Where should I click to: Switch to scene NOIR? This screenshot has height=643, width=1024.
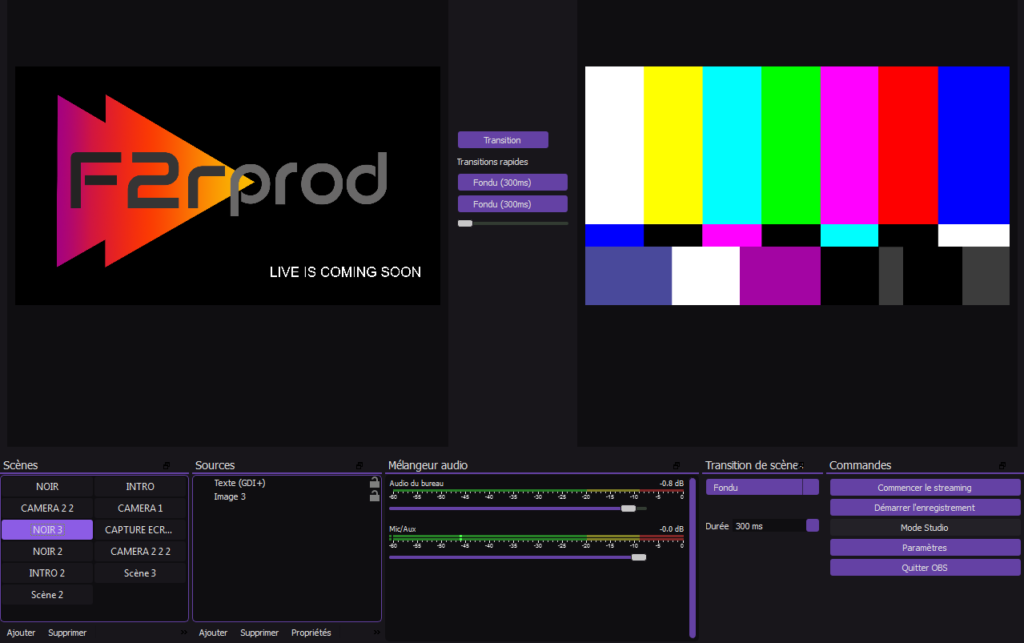click(x=47, y=486)
